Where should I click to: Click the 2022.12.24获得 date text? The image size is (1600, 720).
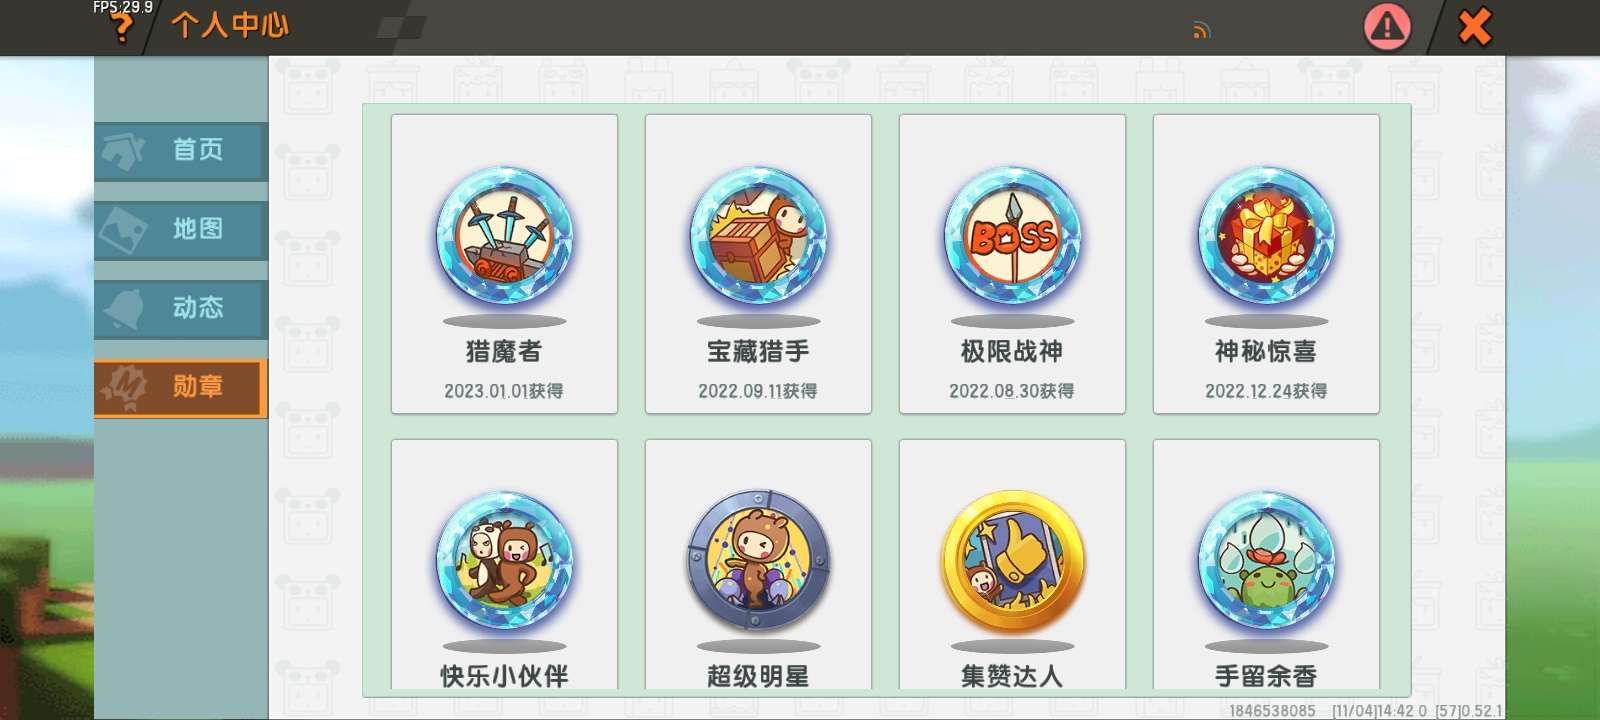1266,391
